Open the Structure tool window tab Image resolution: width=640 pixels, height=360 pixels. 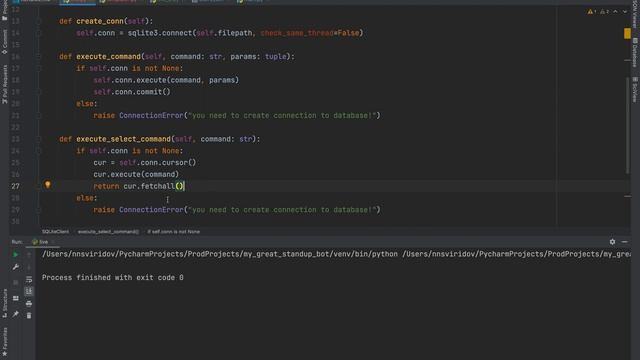tap(4, 303)
